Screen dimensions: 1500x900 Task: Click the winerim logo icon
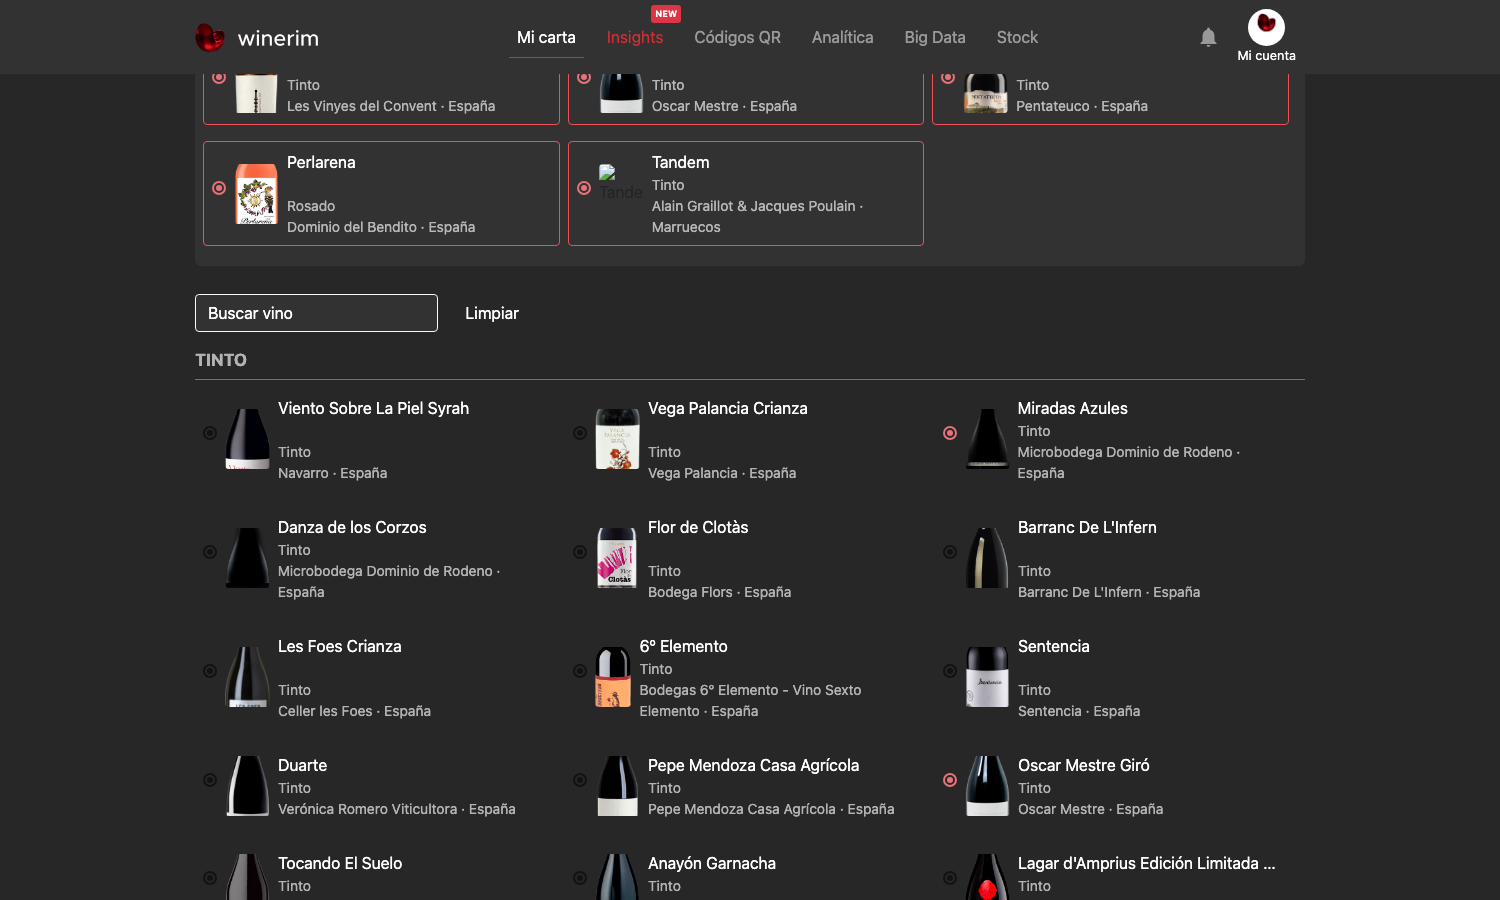tap(210, 38)
